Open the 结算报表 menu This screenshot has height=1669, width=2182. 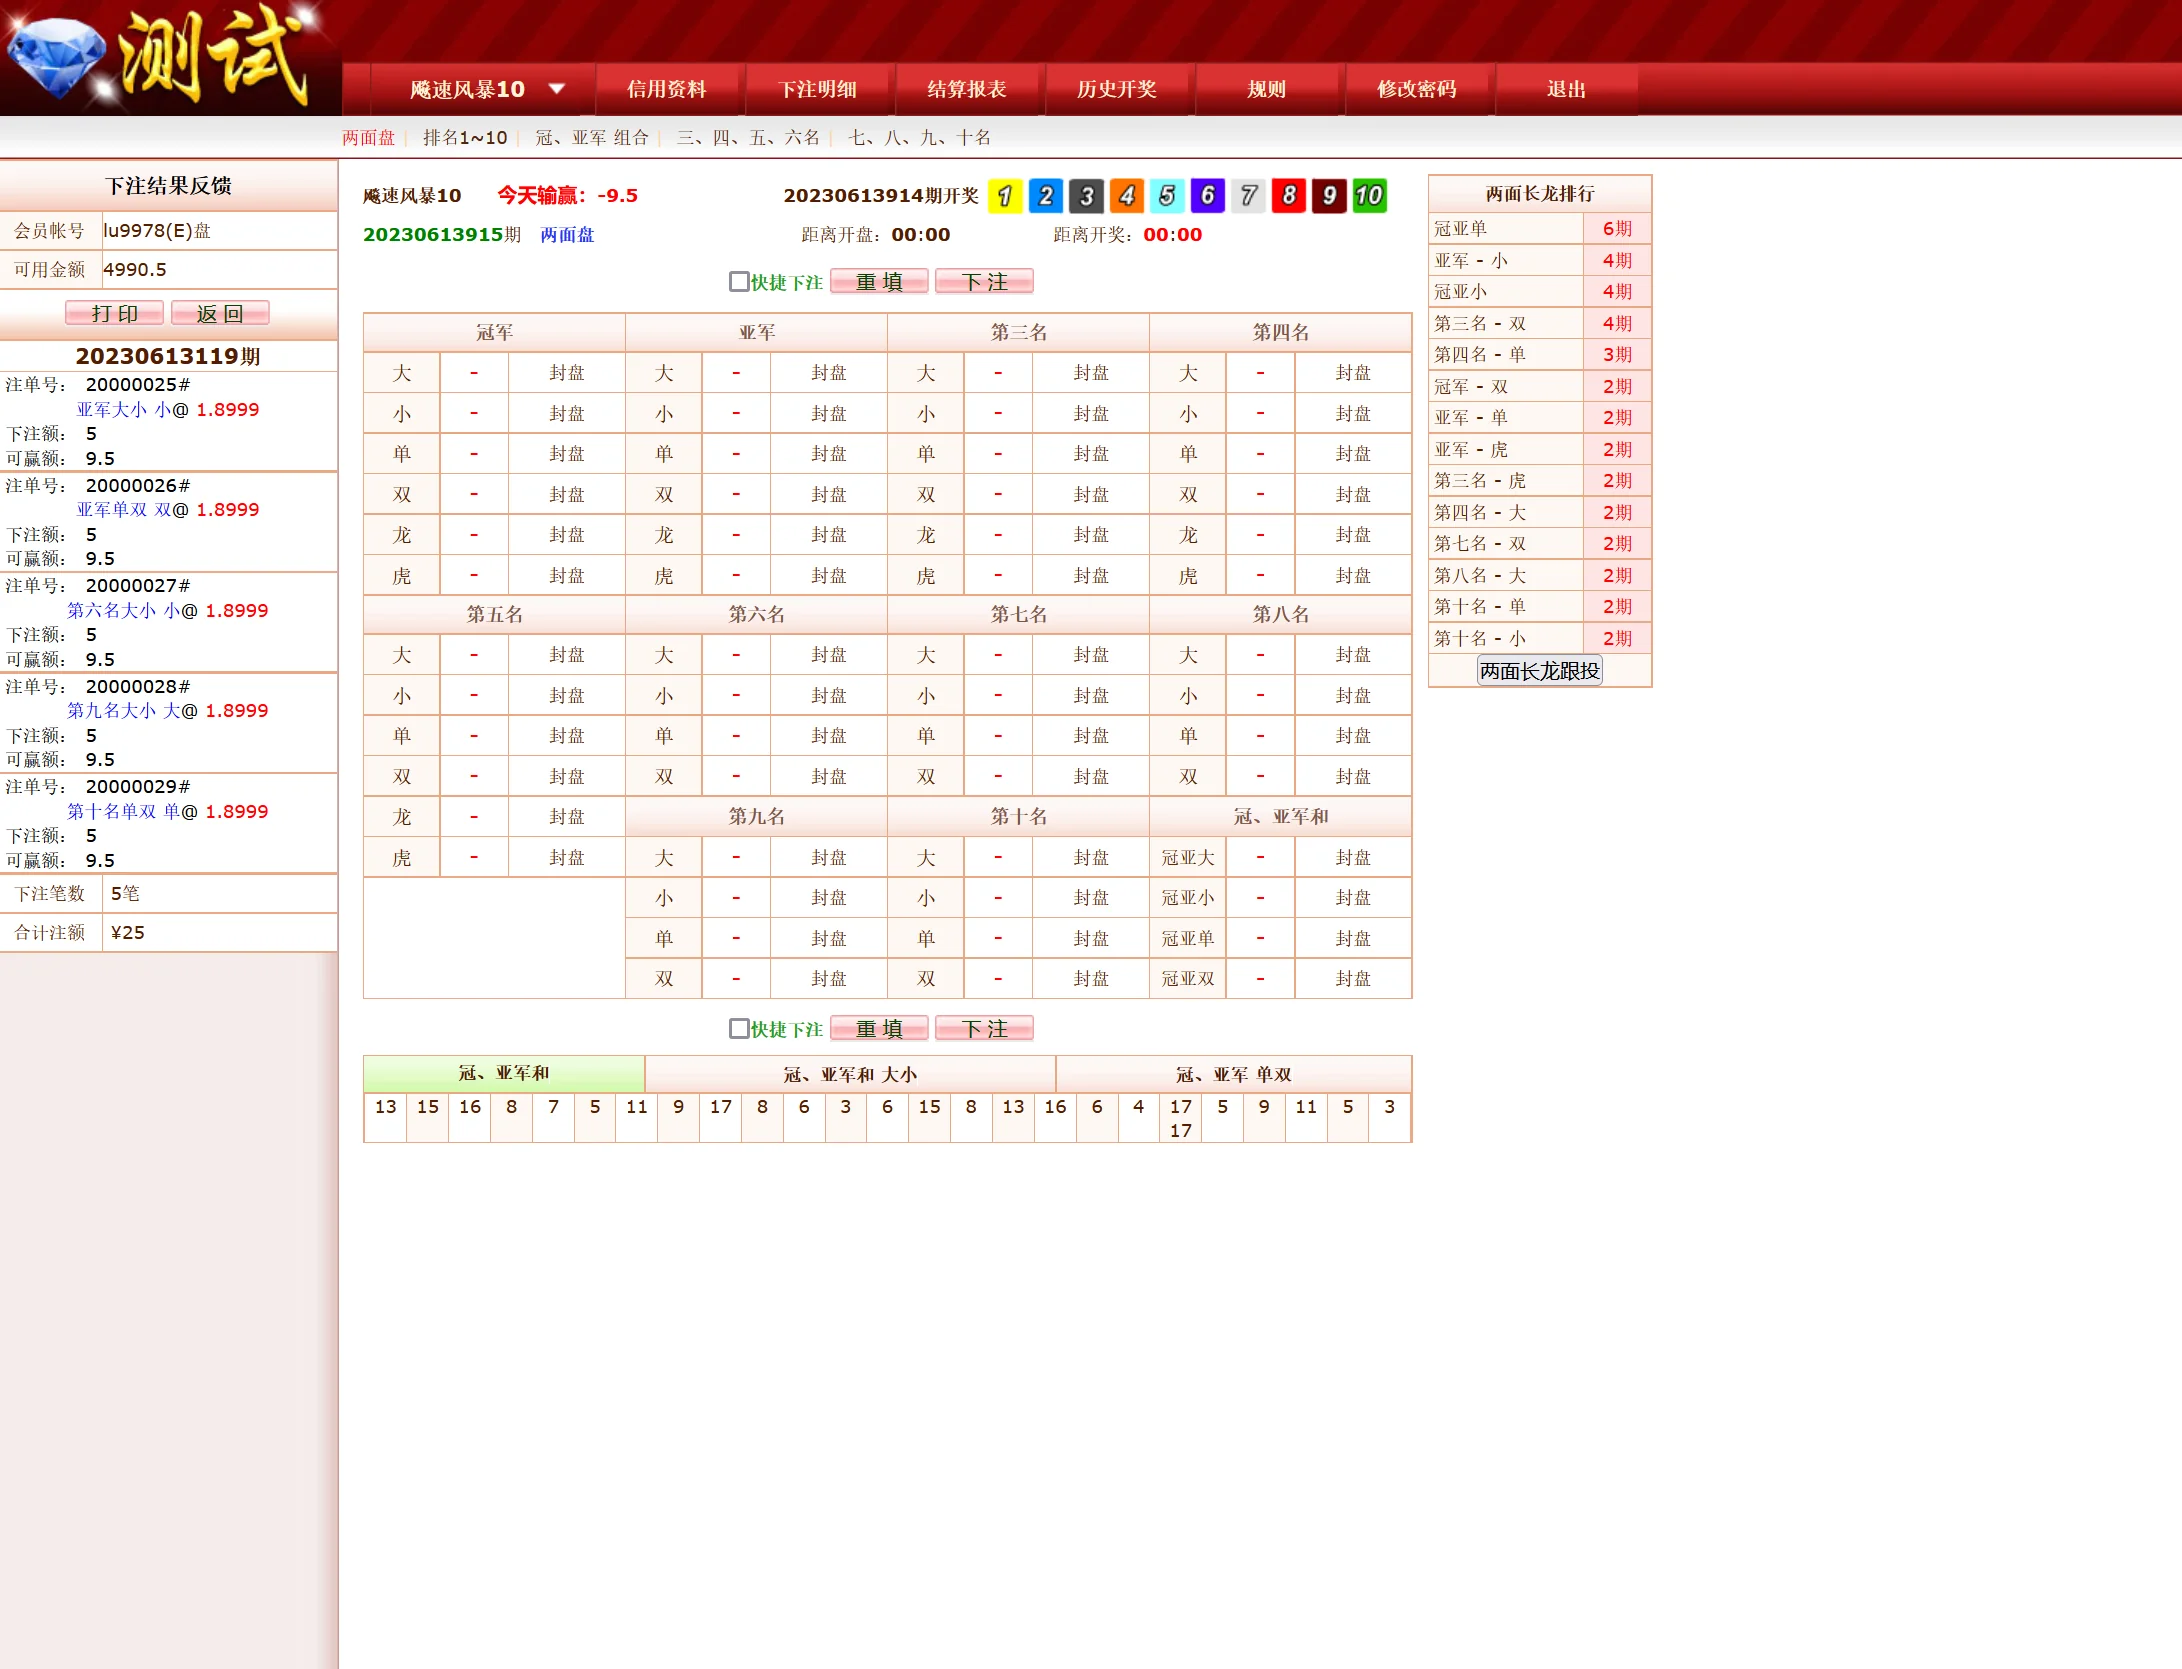point(966,89)
